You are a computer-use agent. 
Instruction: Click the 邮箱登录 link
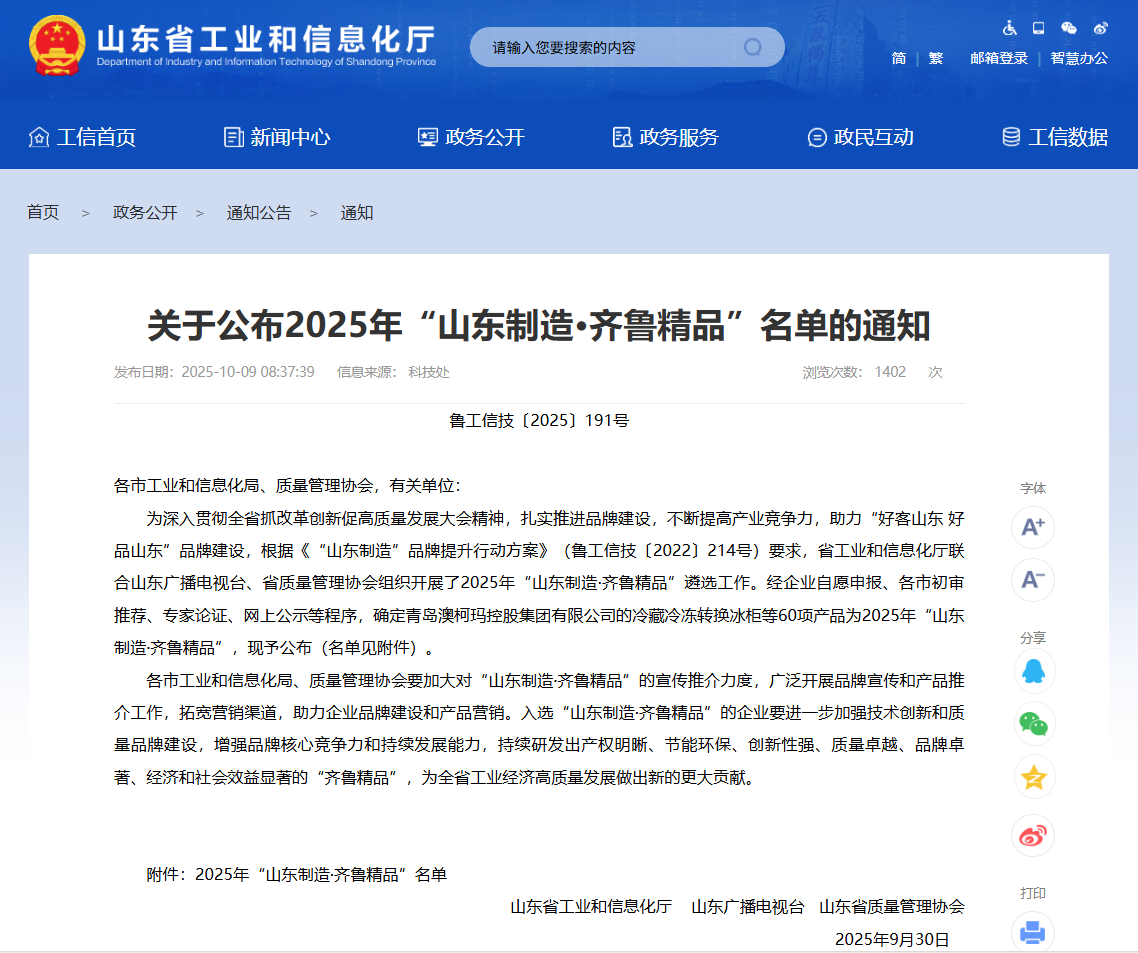point(999,58)
